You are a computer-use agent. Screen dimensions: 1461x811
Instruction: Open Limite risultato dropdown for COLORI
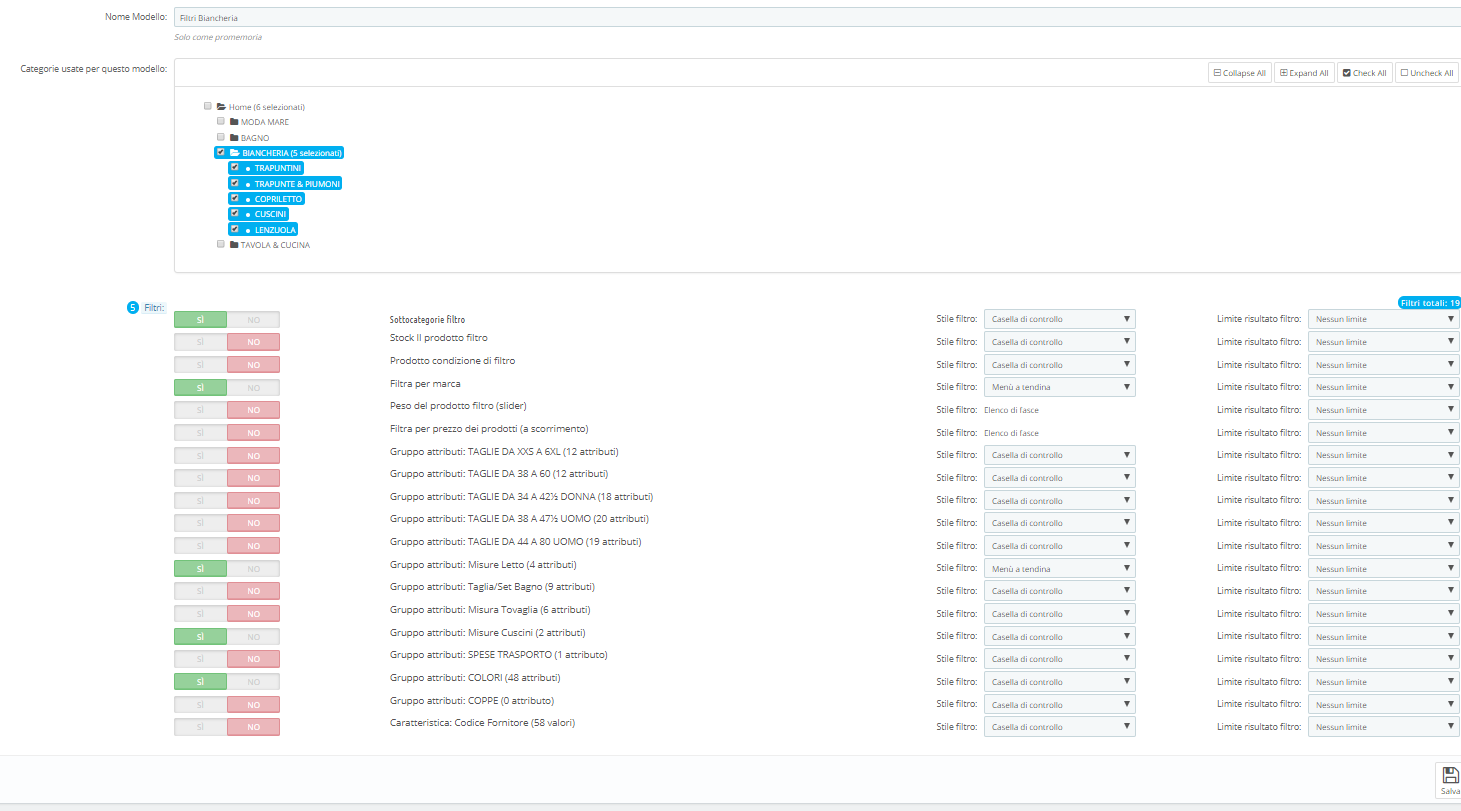coord(1384,682)
